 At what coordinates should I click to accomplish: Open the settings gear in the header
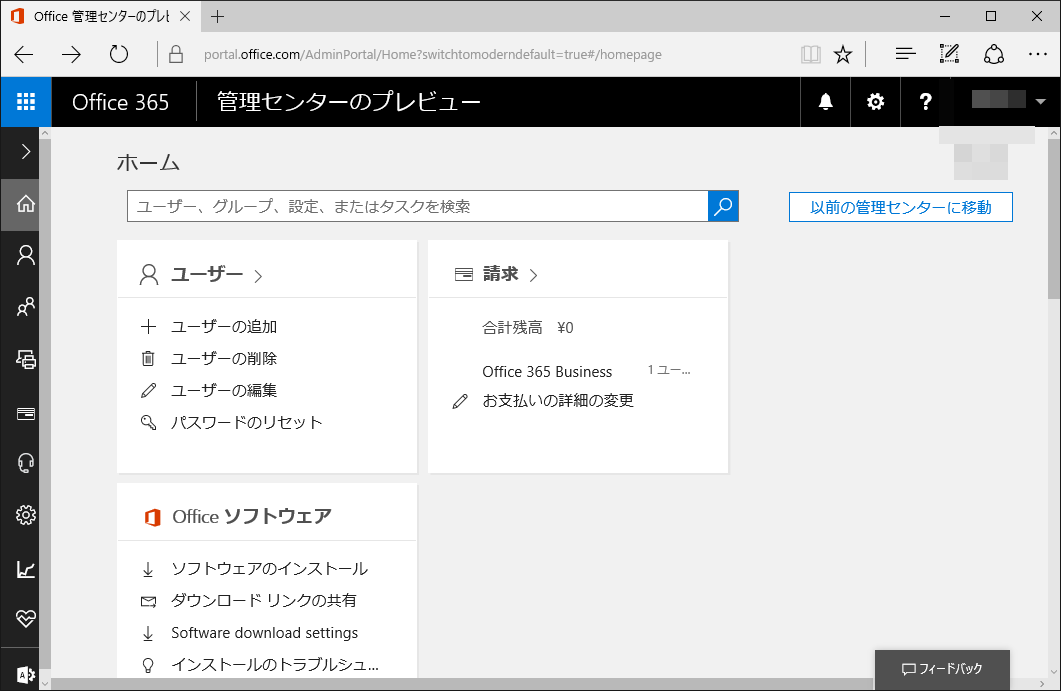(876, 102)
